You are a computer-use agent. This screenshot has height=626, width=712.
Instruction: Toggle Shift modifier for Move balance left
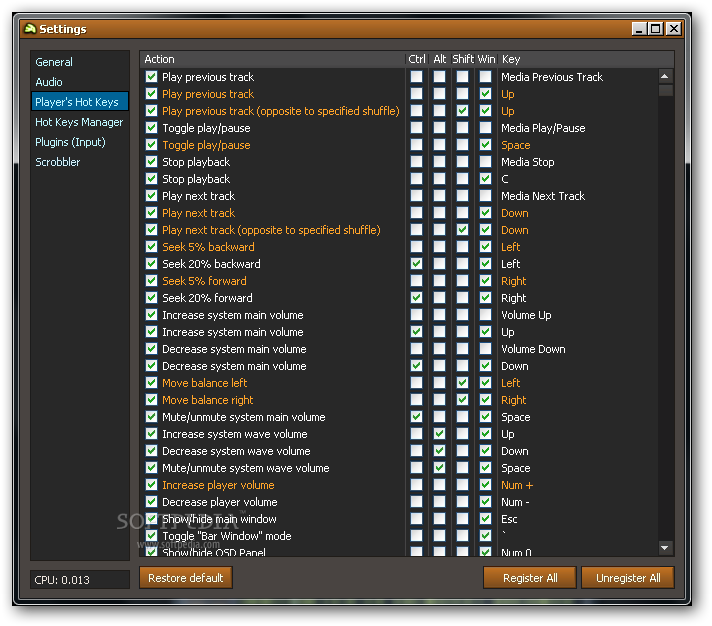(462, 383)
